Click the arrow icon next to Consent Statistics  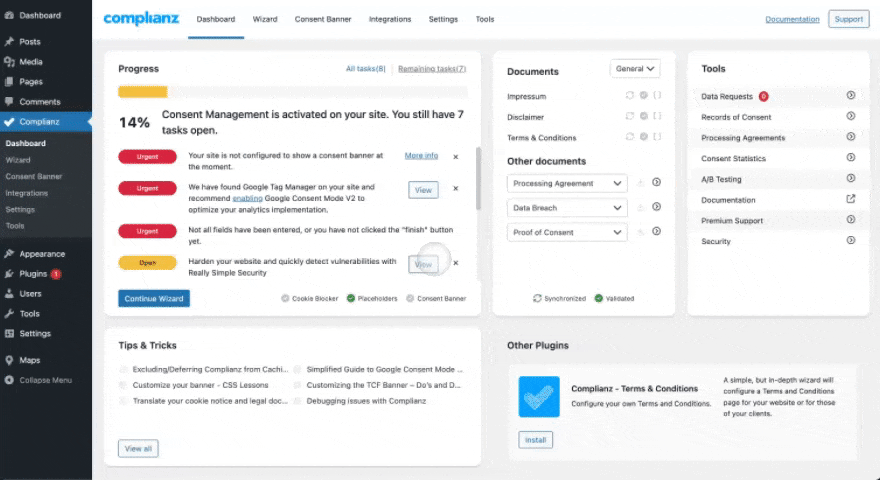(850, 158)
